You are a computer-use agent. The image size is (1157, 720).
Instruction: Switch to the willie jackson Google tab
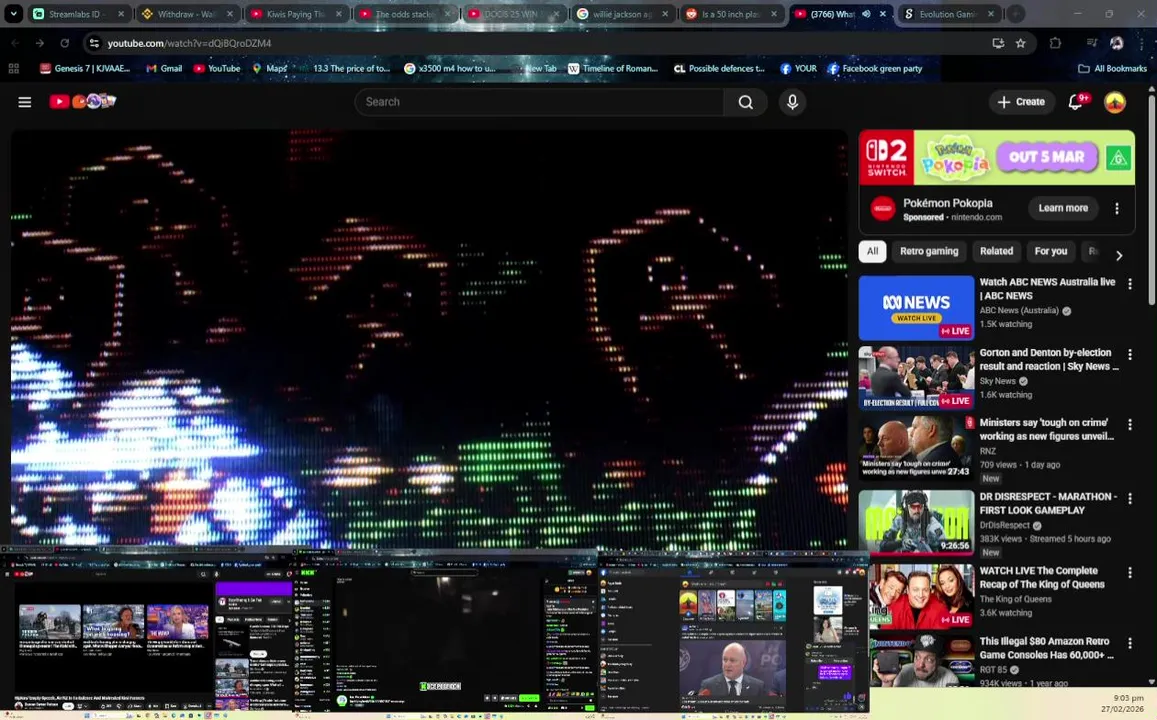tap(624, 14)
